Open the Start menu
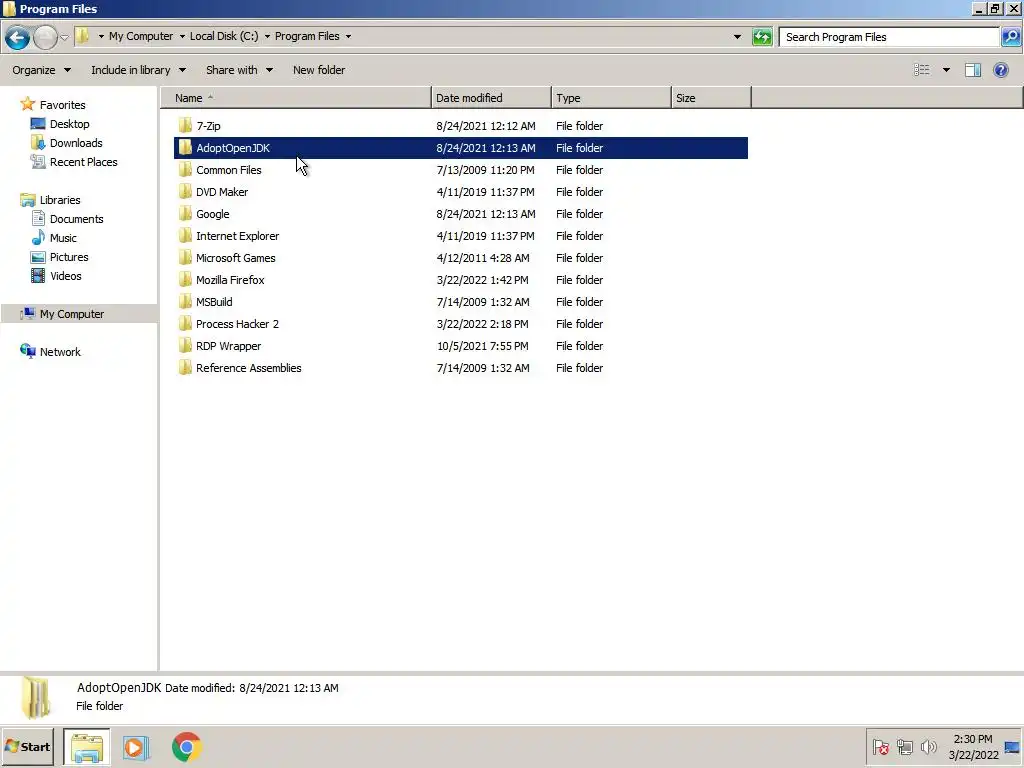The width and height of the screenshot is (1024, 768). pyautogui.click(x=27, y=746)
